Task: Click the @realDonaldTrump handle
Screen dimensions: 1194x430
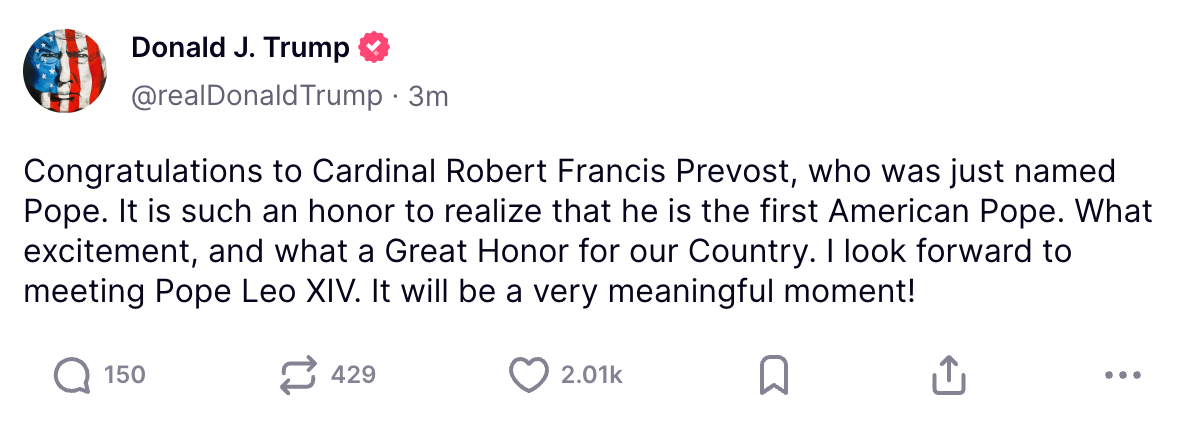Action: (x=257, y=96)
